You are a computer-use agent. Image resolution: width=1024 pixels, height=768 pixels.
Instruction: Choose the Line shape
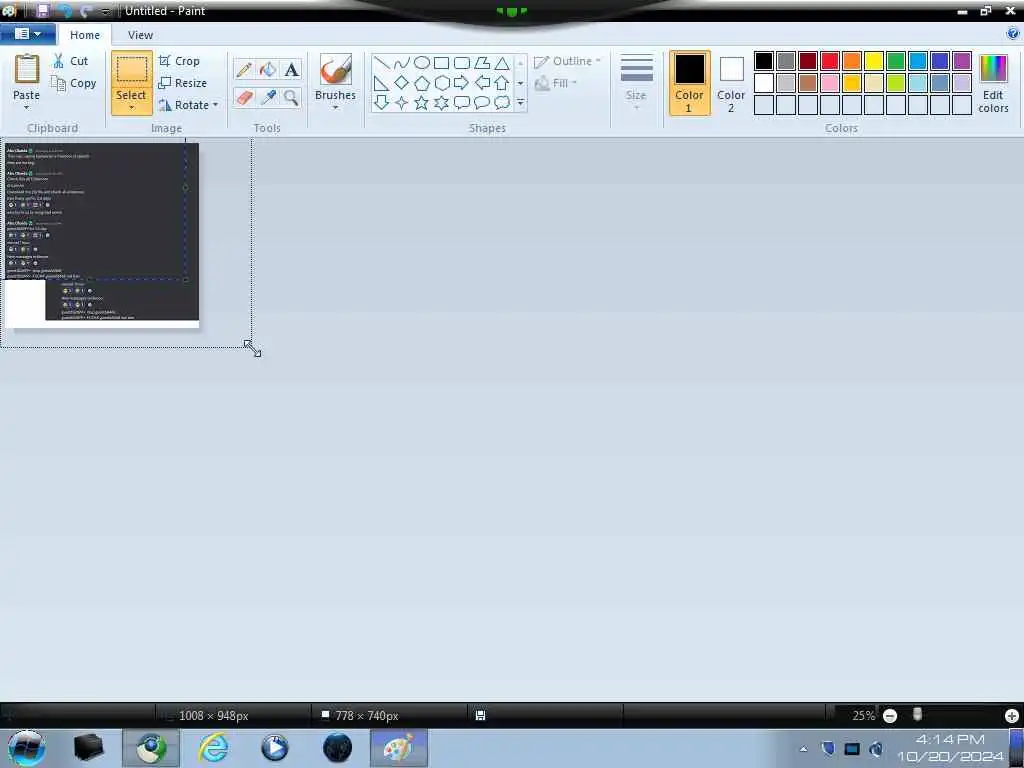coord(381,63)
